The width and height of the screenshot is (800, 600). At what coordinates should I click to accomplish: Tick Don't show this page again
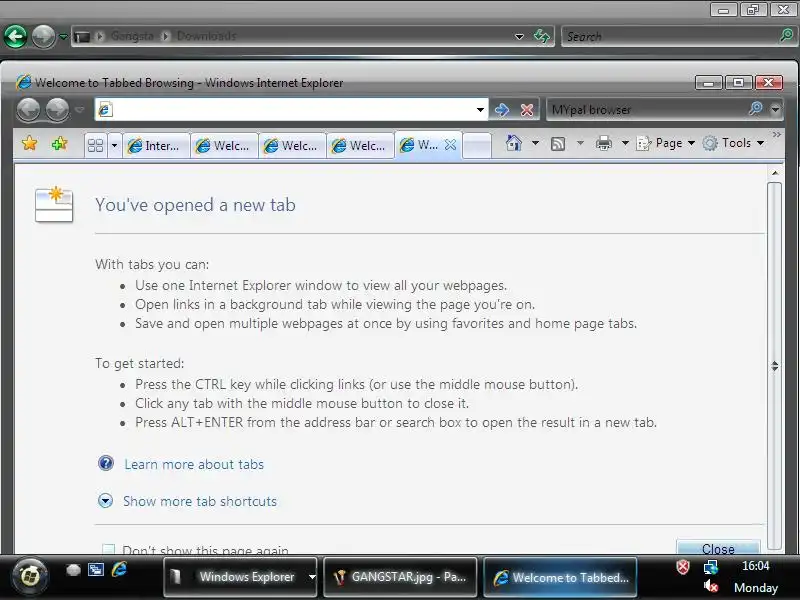[108, 549]
